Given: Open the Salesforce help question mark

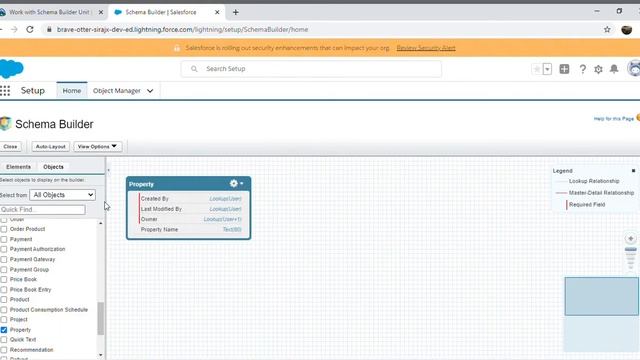Looking at the screenshot, I should [582, 69].
